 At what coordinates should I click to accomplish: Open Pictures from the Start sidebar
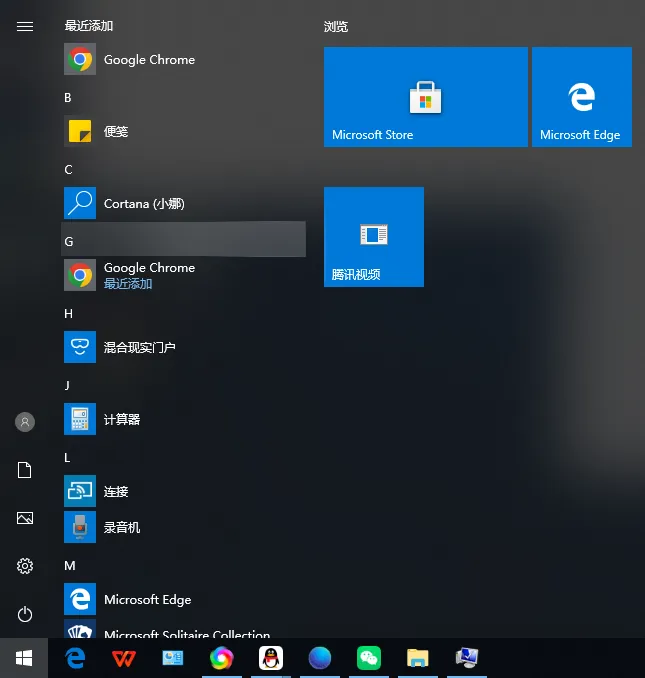tap(25, 518)
